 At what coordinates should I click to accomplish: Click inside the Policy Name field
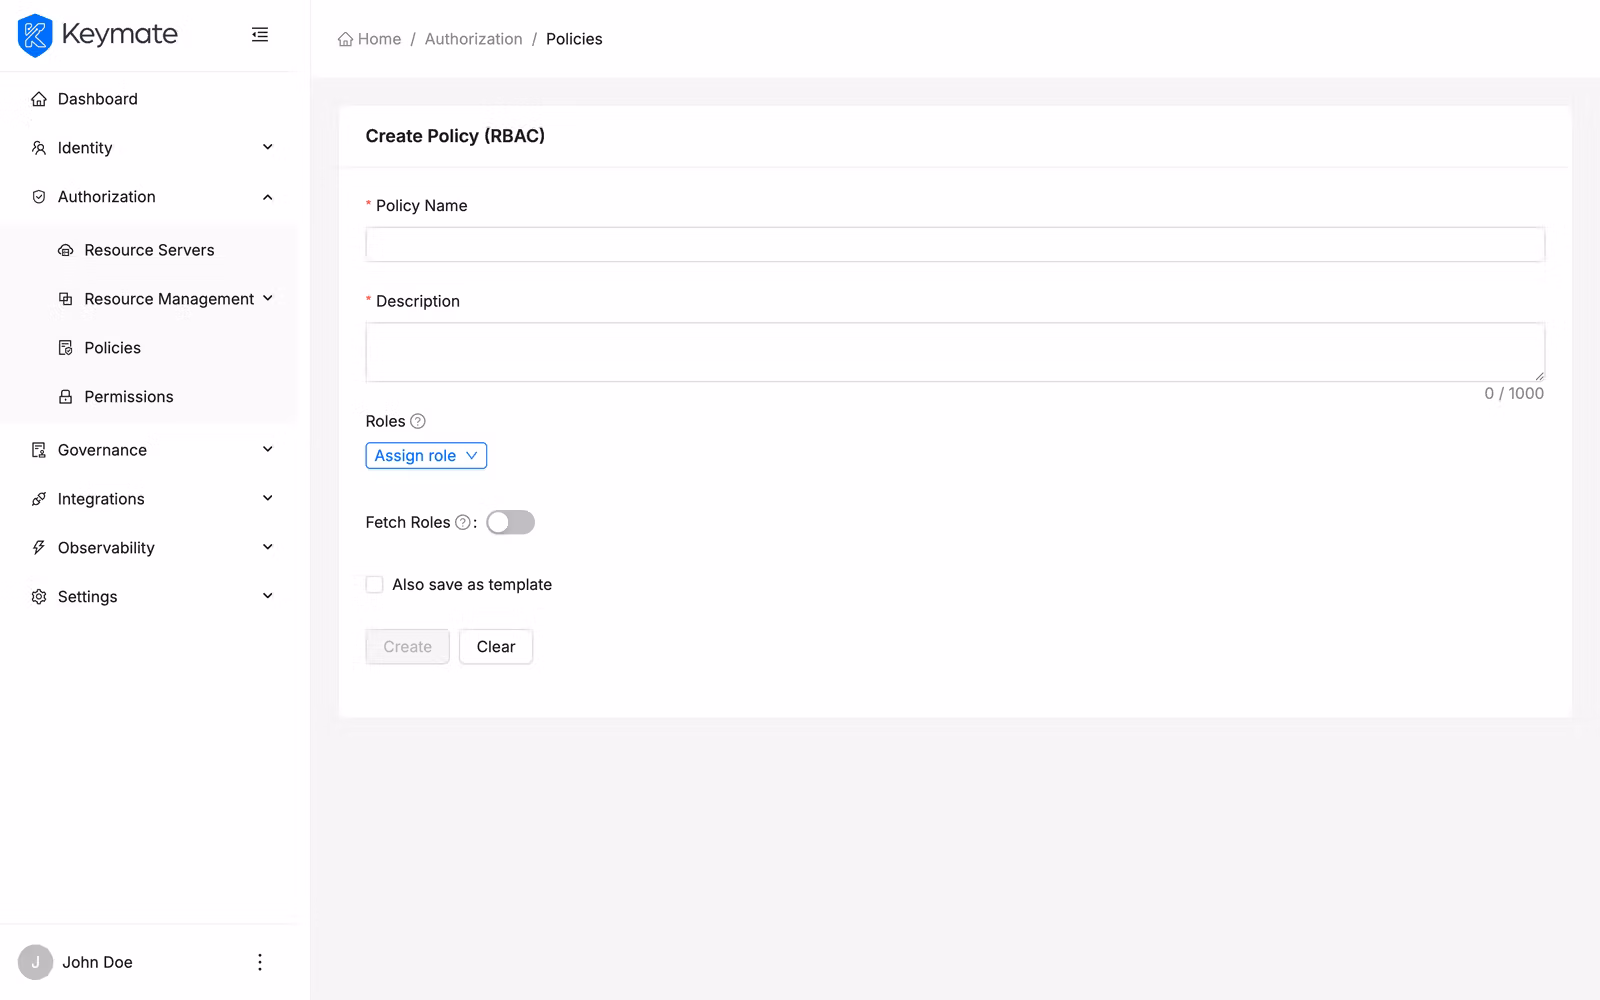tap(954, 244)
